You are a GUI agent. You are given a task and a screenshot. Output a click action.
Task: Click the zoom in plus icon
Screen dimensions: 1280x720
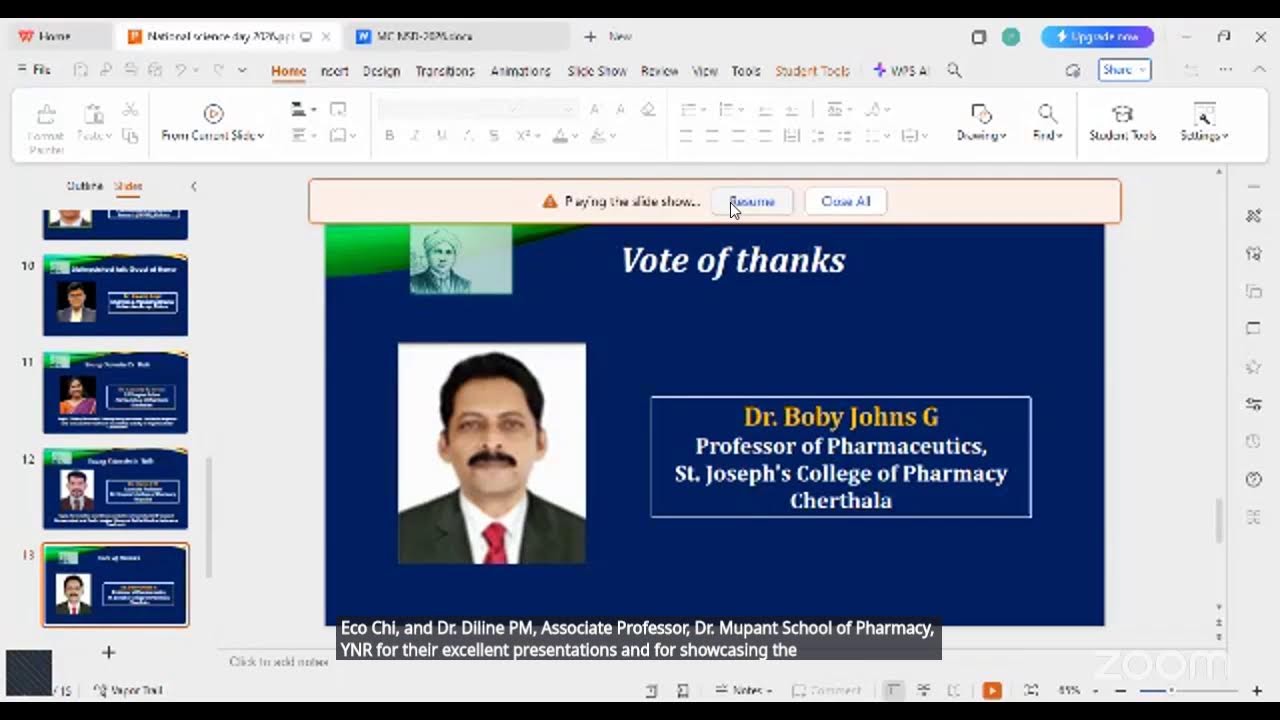1256,690
